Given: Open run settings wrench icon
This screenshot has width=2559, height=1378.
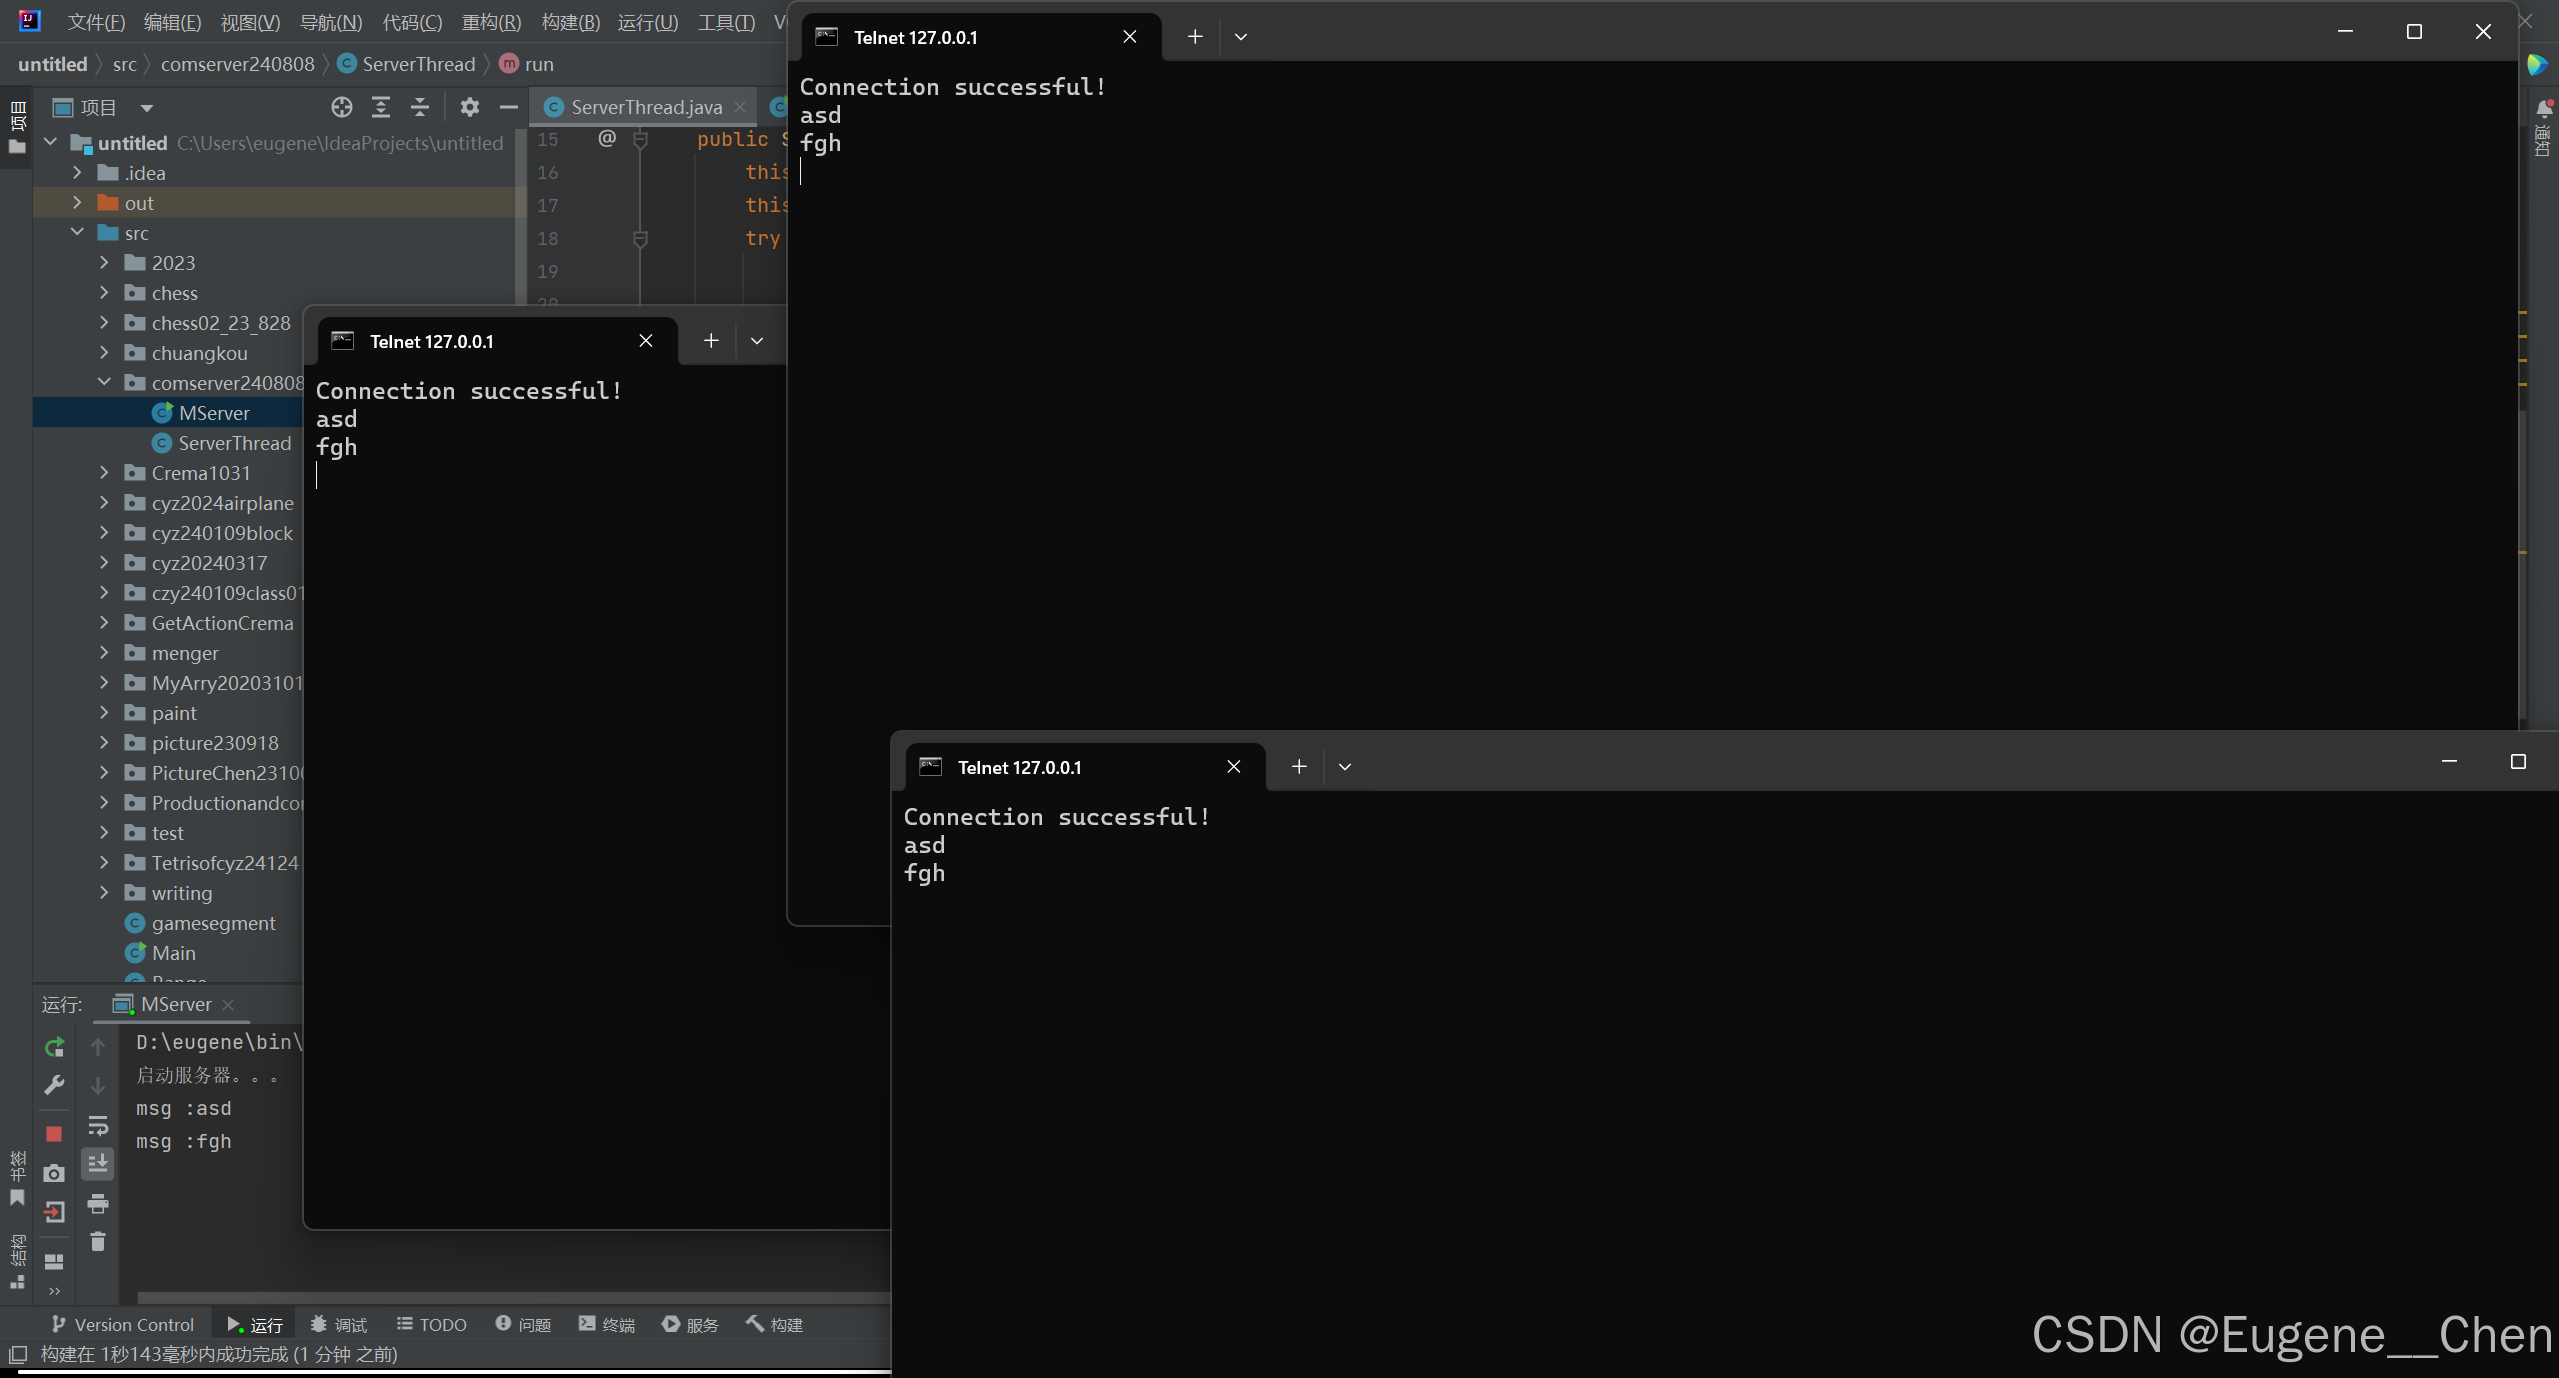Looking at the screenshot, I should point(54,1085).
